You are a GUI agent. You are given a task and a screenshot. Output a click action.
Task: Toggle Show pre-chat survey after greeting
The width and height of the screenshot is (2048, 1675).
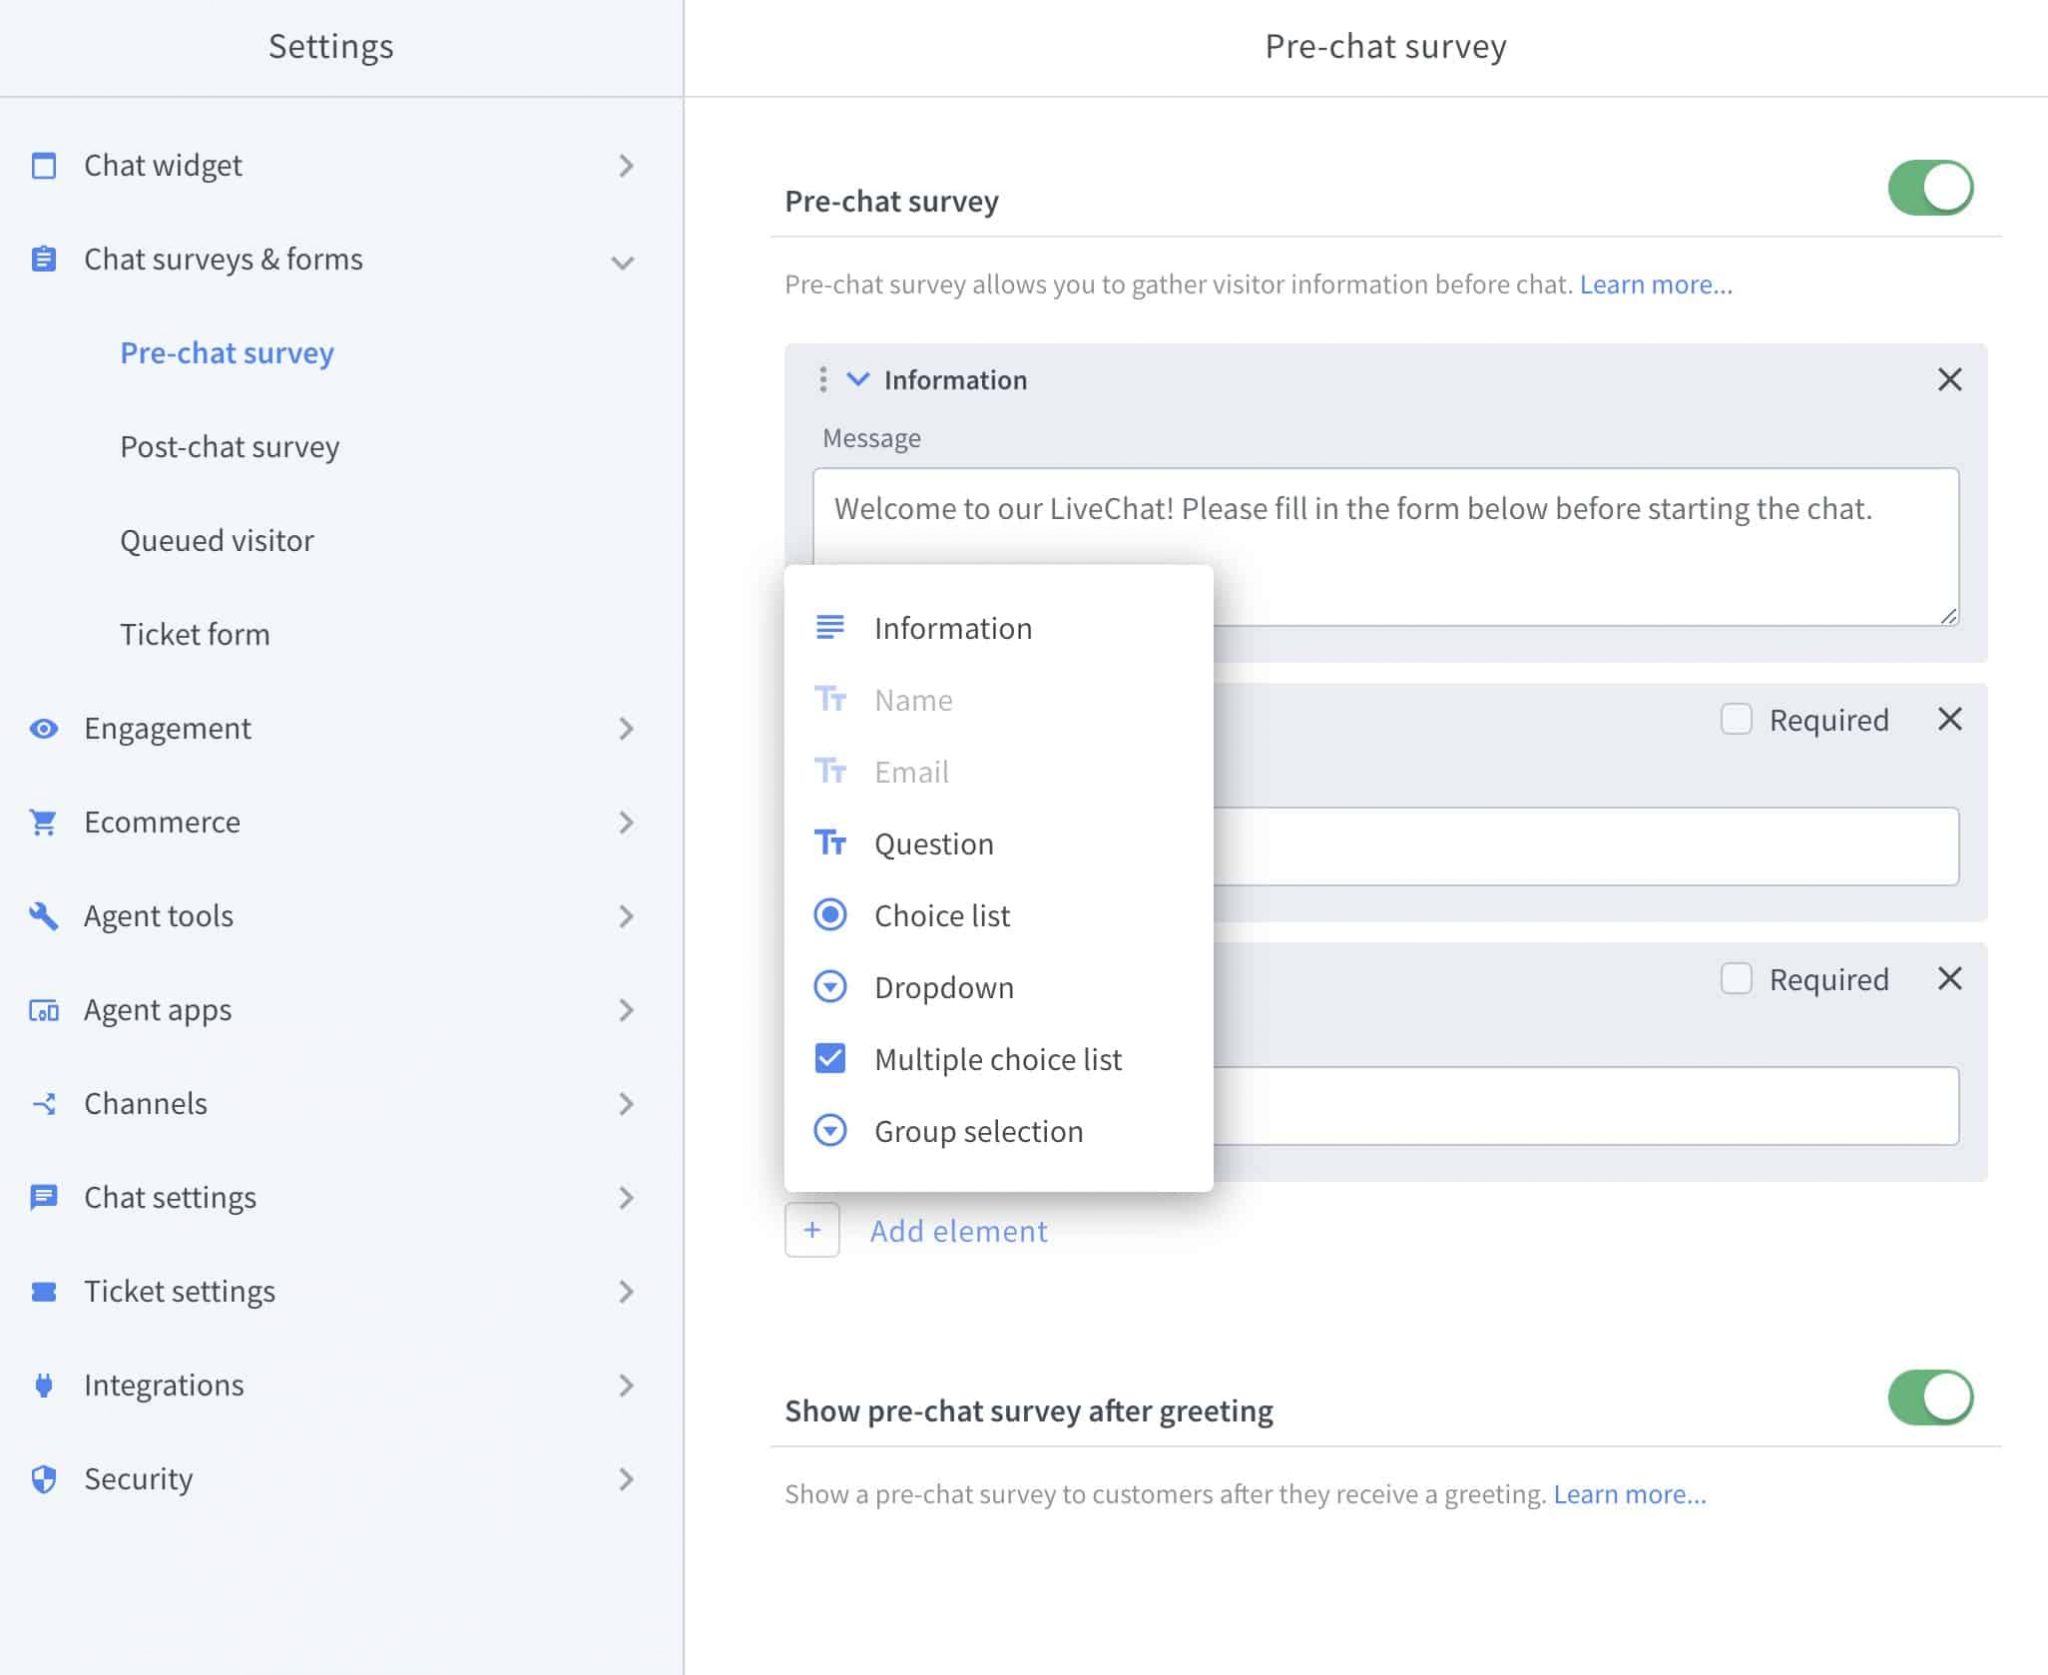[x=1931, y=1400]
